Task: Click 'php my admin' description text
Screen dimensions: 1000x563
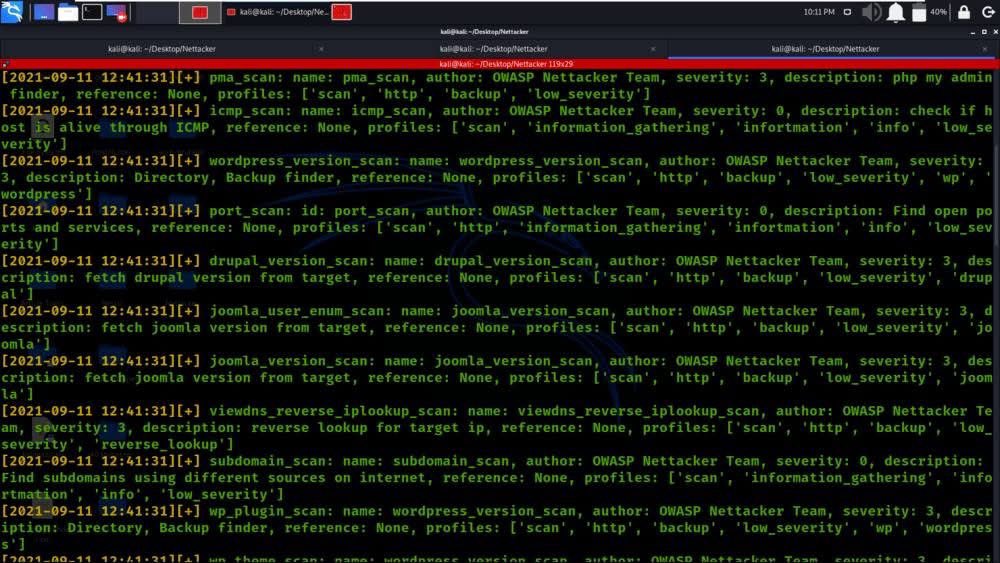Action: point(942,78)
